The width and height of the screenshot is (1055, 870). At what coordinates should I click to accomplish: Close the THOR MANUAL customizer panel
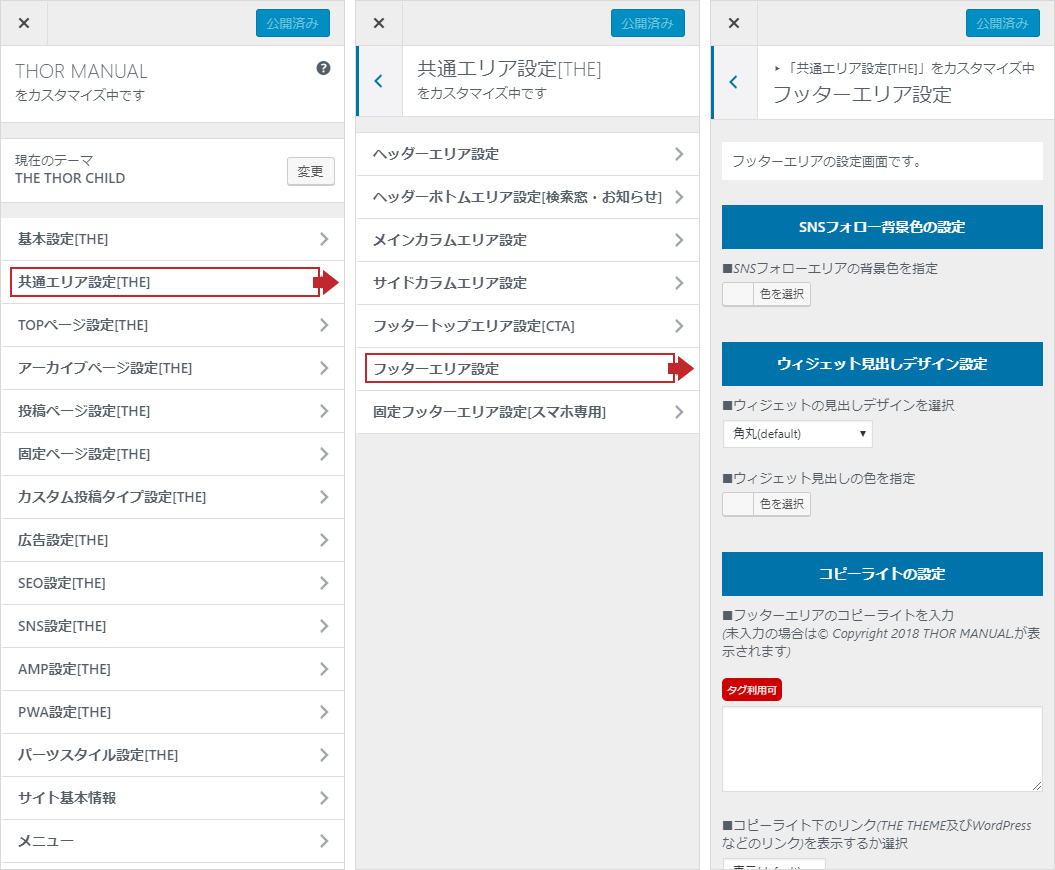24,23
